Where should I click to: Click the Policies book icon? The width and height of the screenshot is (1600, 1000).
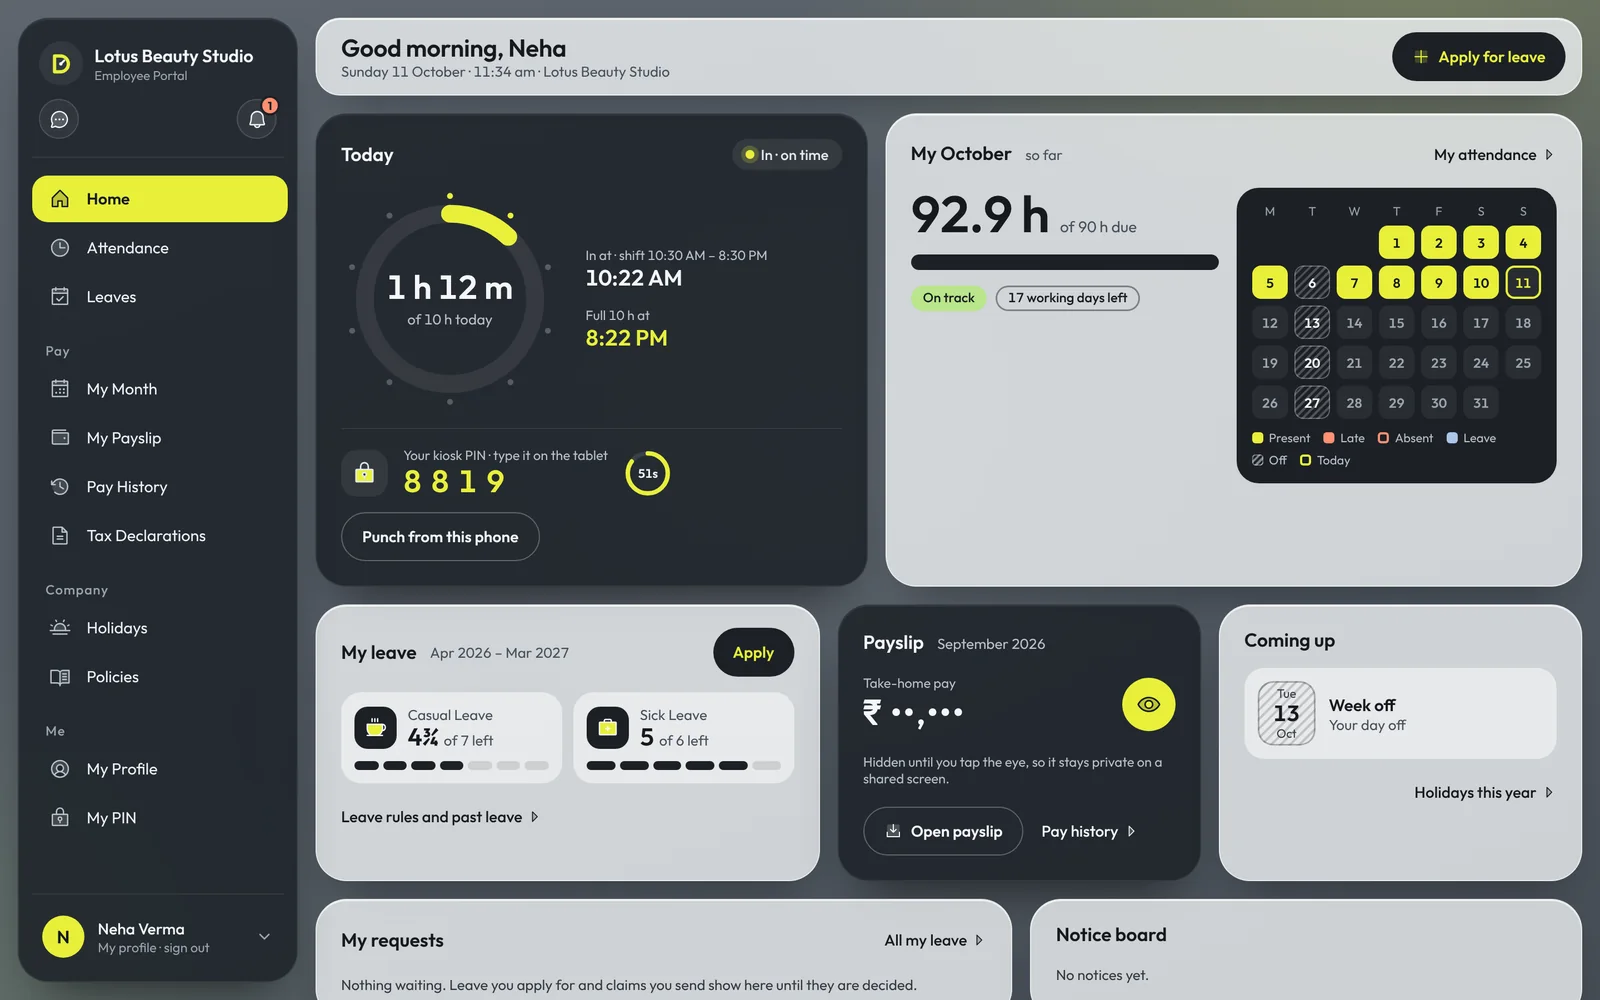click(60, 677)
